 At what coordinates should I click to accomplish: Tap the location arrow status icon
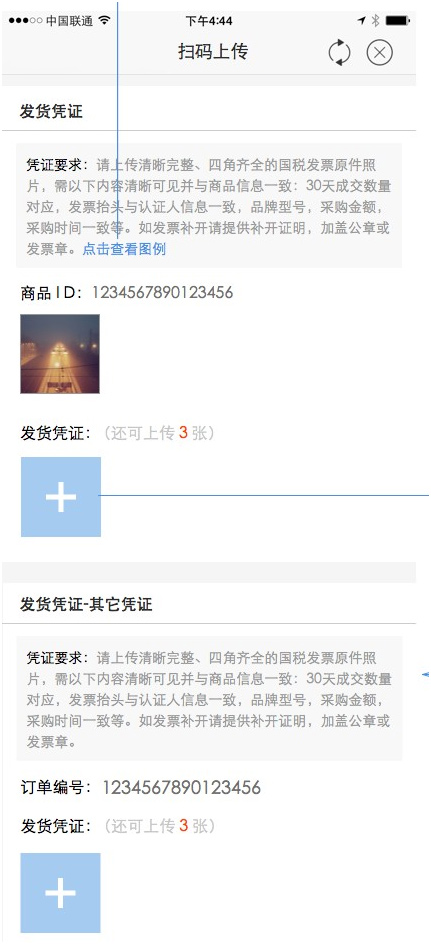click(361, 20)
